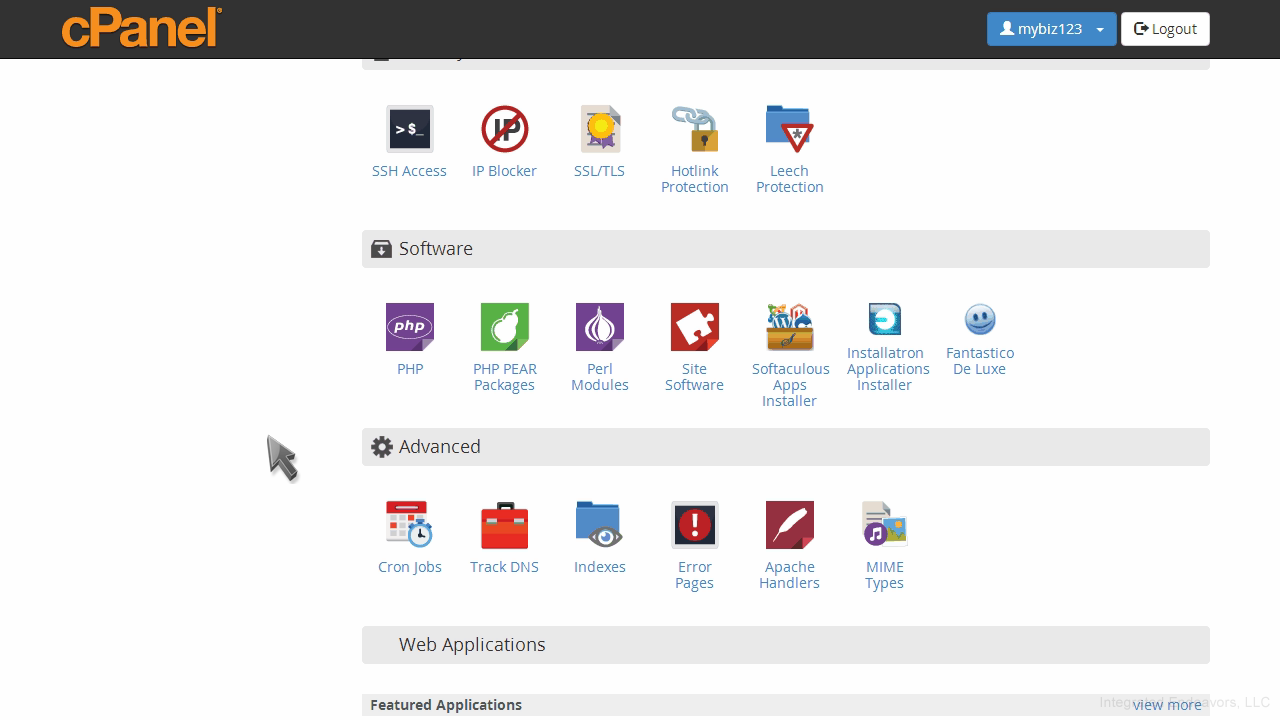This screenshot has height=720, width=1280.
Task: Open the Perl Modules icon
Action: pyautogui.click(x=600, y=327)
